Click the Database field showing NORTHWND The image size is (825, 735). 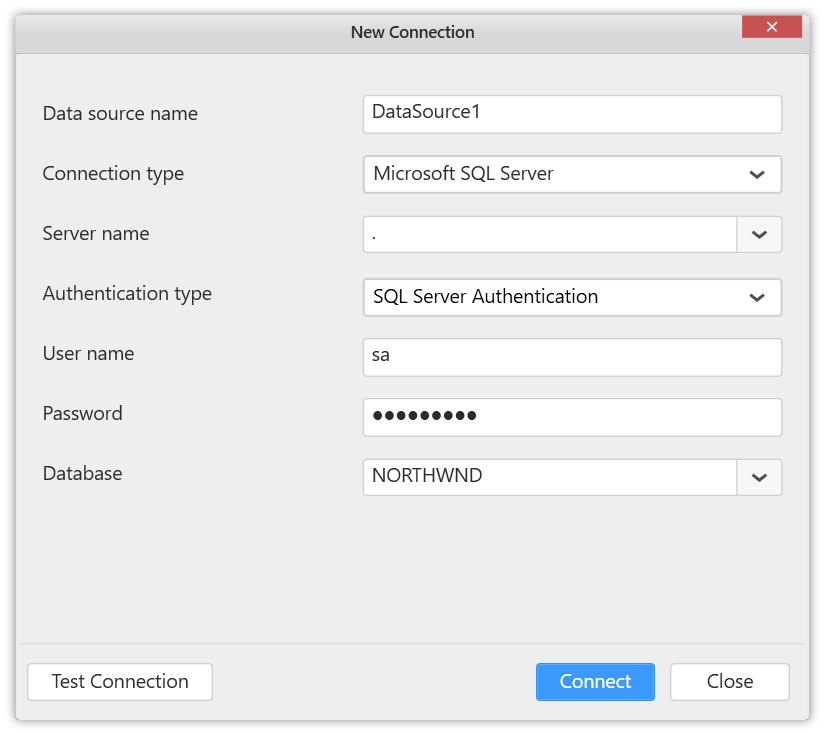coord(550,477)
